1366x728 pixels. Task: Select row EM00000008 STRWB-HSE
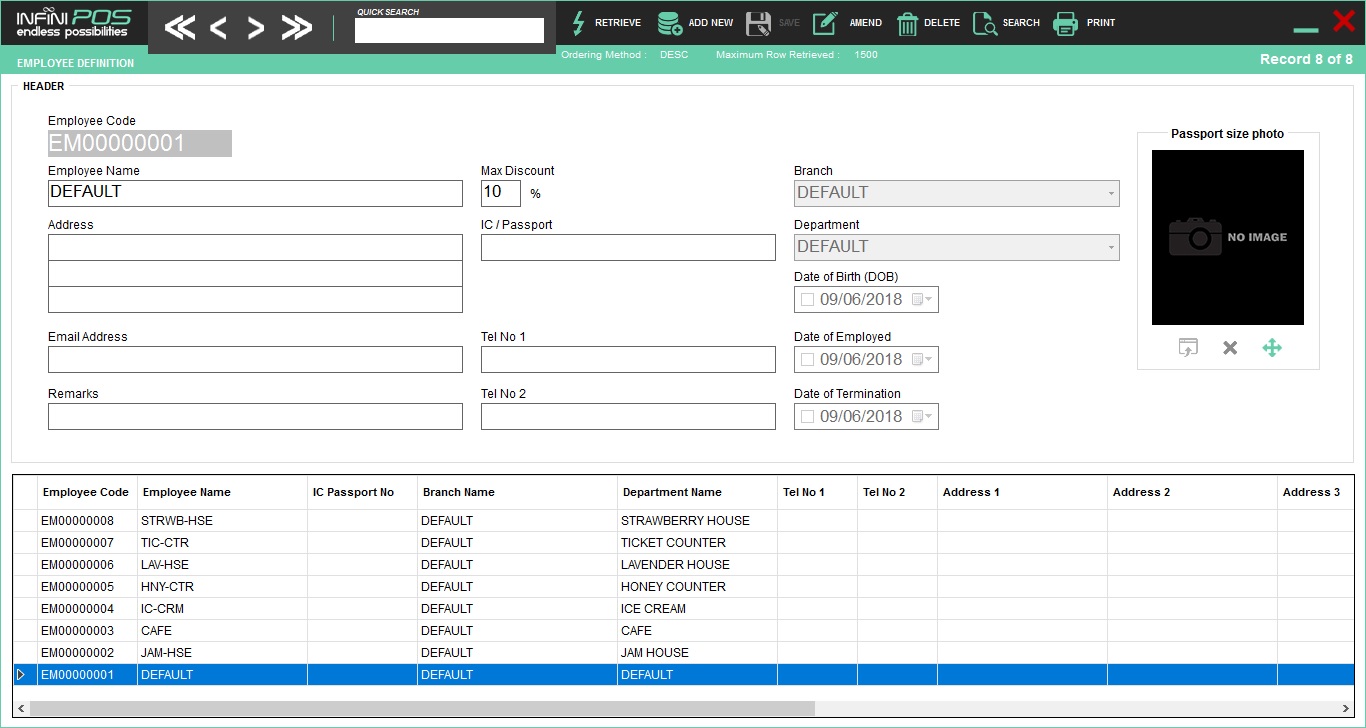click(684, 521)
